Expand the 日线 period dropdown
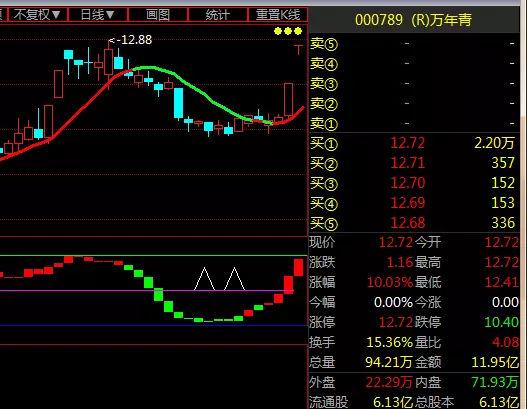The height and width of the screenshot is (409, 527). pos(97,15)
